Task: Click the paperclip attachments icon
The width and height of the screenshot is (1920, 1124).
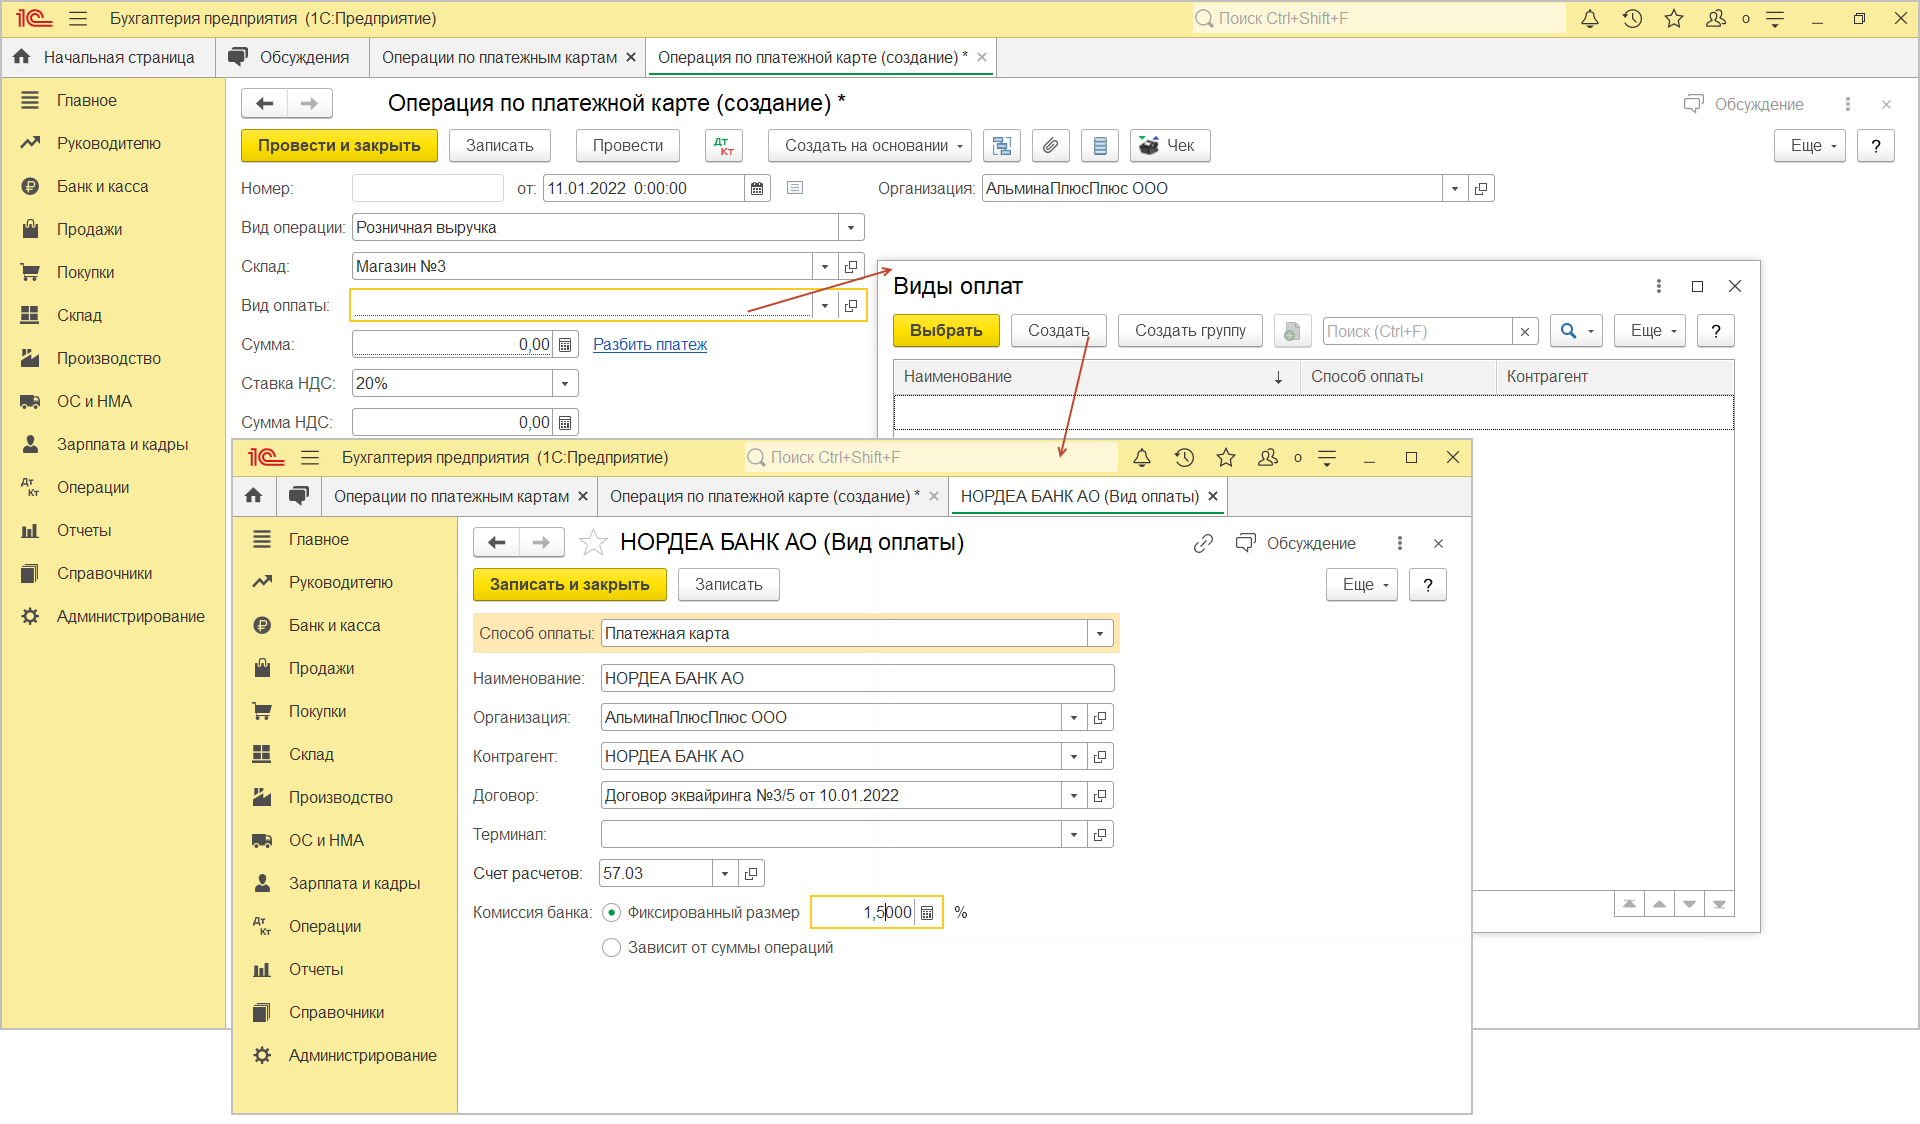Action: pyautogui.click(x=1050, y=146)
